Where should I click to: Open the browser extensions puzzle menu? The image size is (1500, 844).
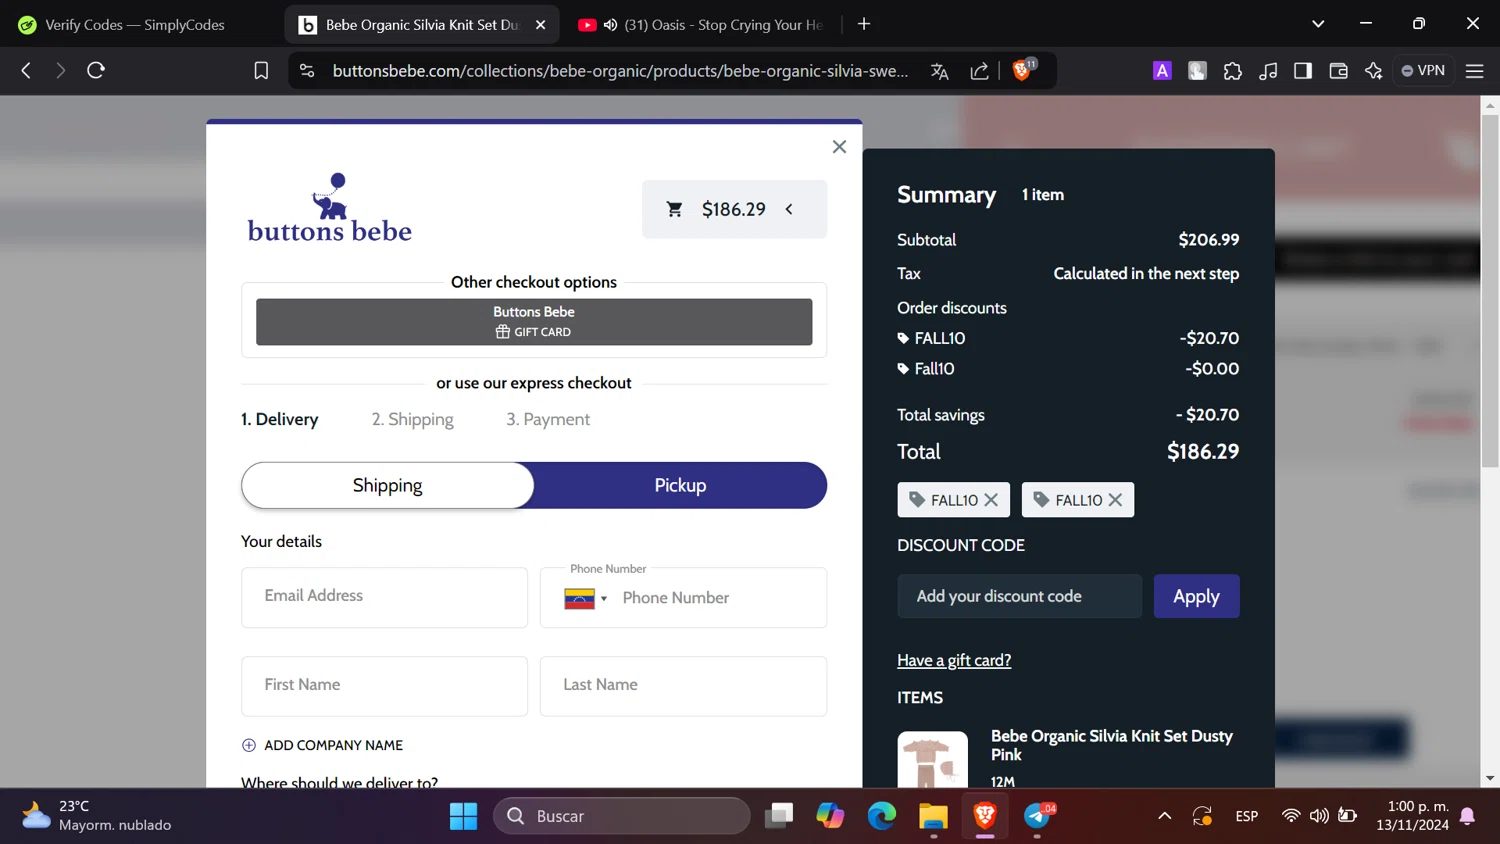click(1233, 70)
